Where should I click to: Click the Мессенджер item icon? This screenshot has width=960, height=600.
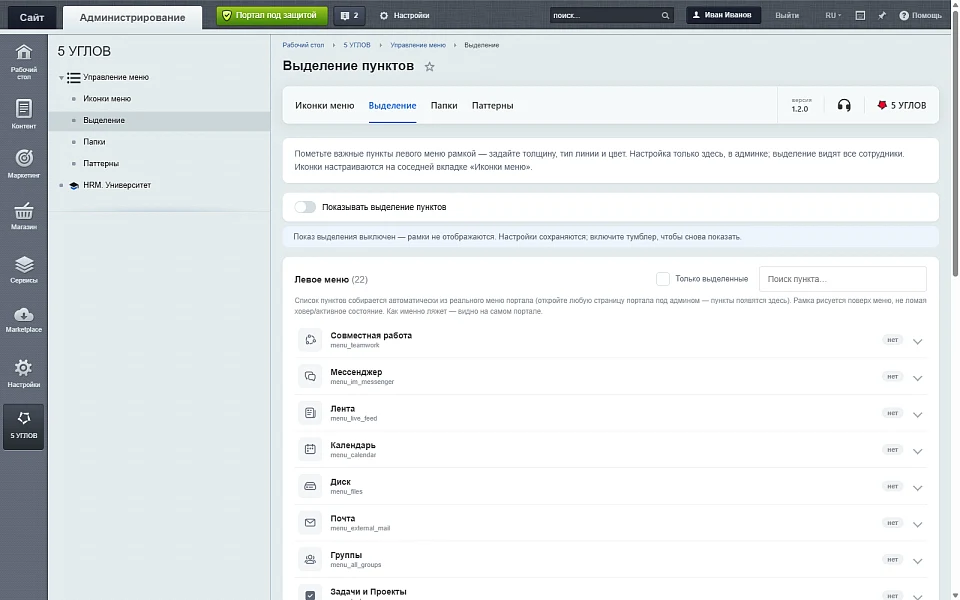310,376
